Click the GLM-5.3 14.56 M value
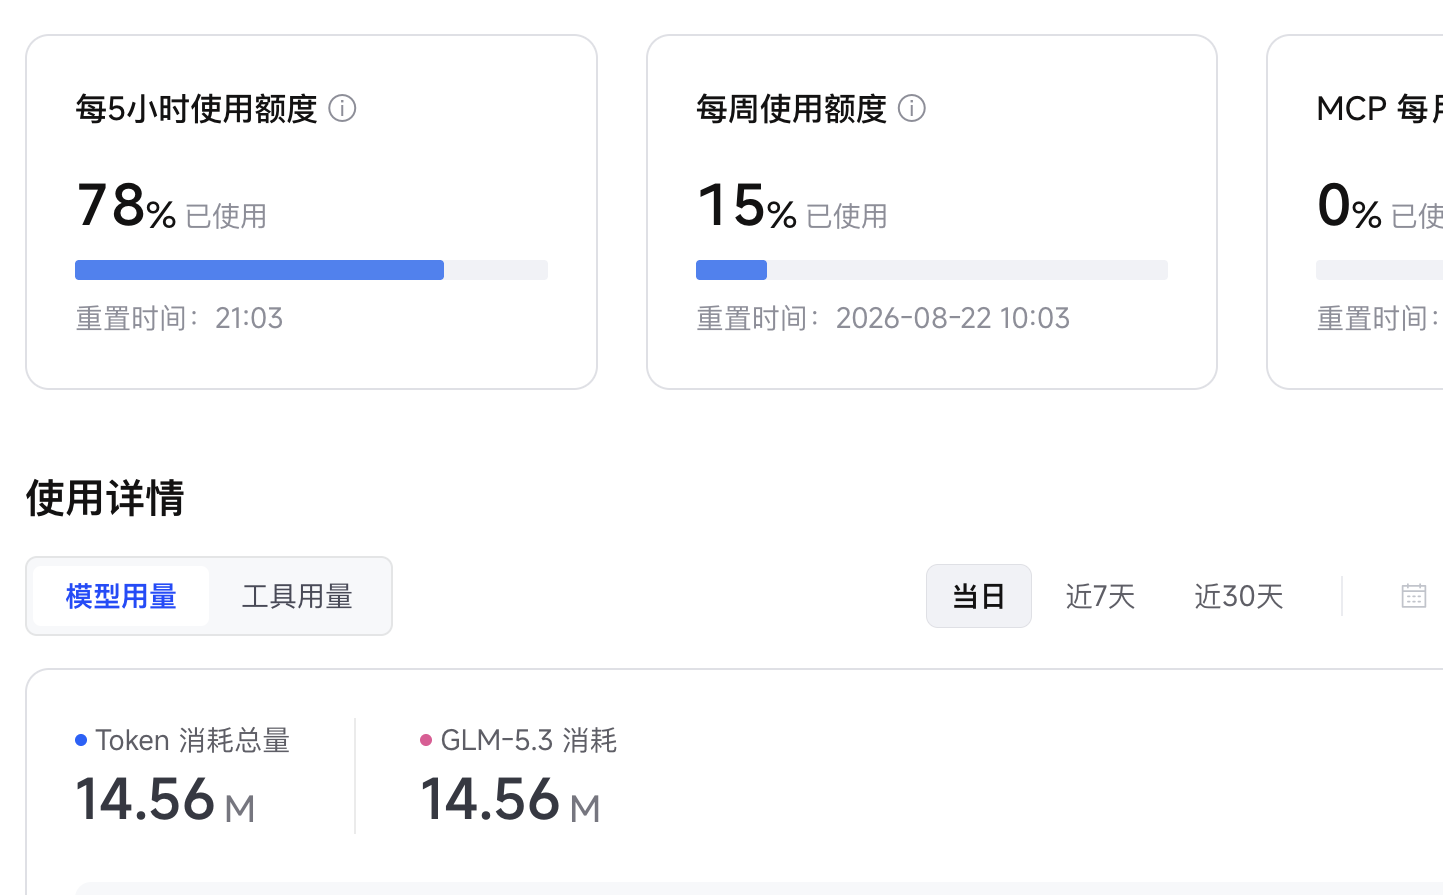This screenshot has height=895, width=1443. coord(510,800)
